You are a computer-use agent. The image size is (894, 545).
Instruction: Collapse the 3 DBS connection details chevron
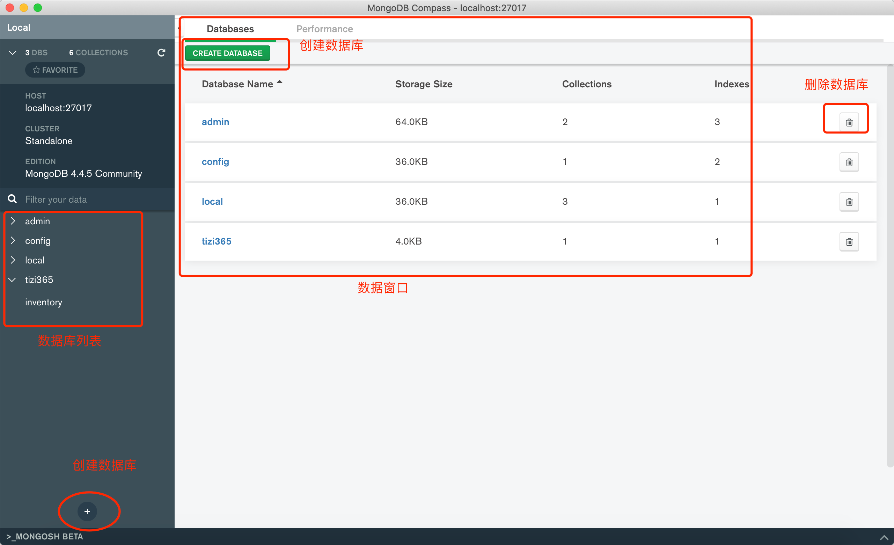(x=13, y=52)
